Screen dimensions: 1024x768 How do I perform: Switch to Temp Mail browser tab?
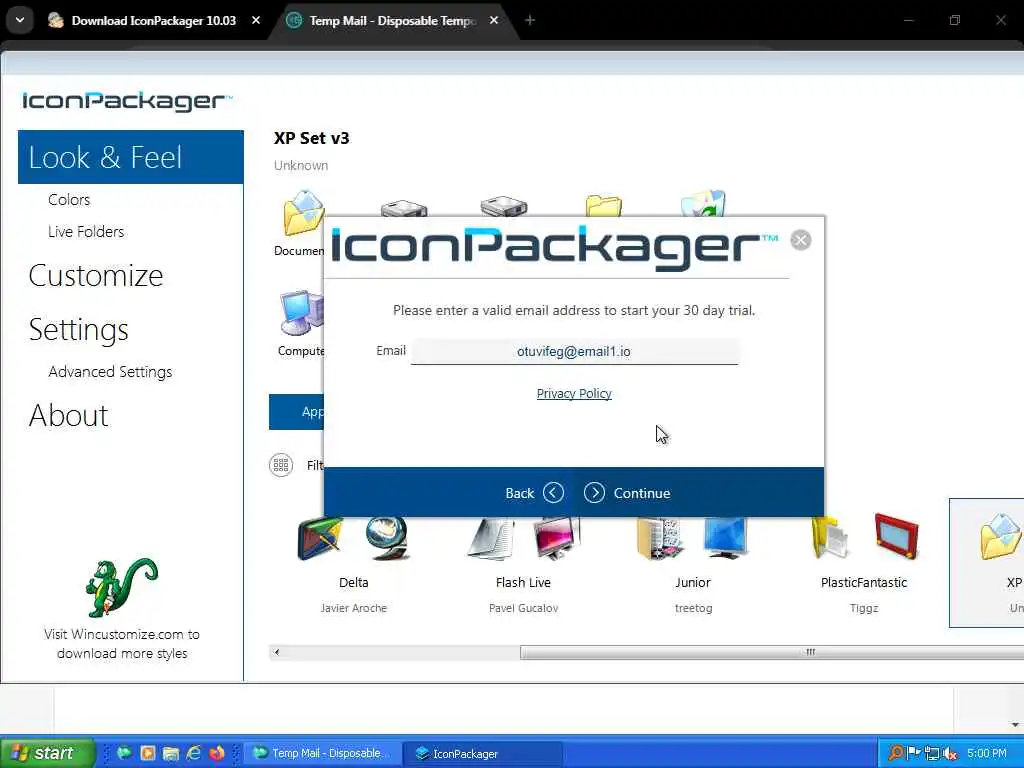[x=392, y=21]
